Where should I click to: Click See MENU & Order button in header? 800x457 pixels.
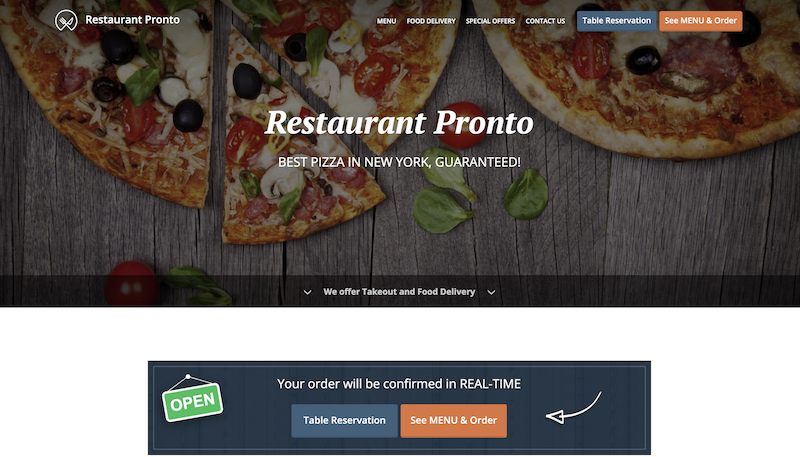pyautogui.click(x=701, y=21)
